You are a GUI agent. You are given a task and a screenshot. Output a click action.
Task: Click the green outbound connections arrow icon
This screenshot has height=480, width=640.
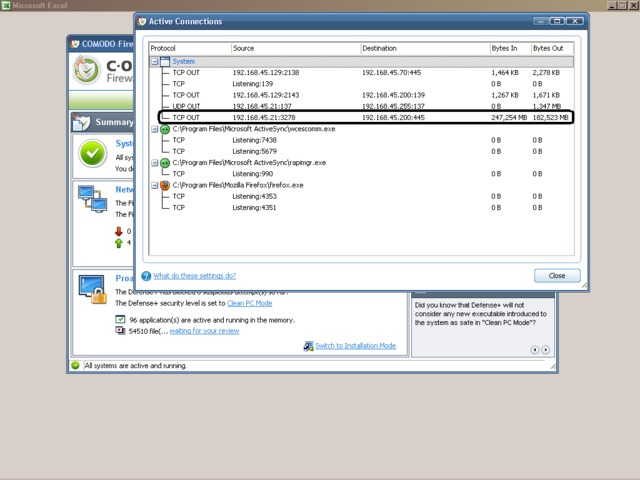click(119, 243)
